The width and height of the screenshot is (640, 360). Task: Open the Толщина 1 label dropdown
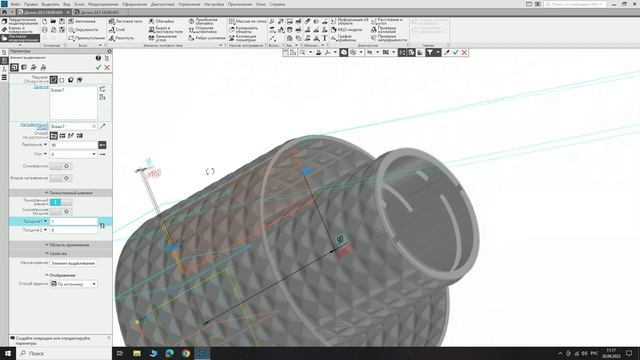pos(45,221)
